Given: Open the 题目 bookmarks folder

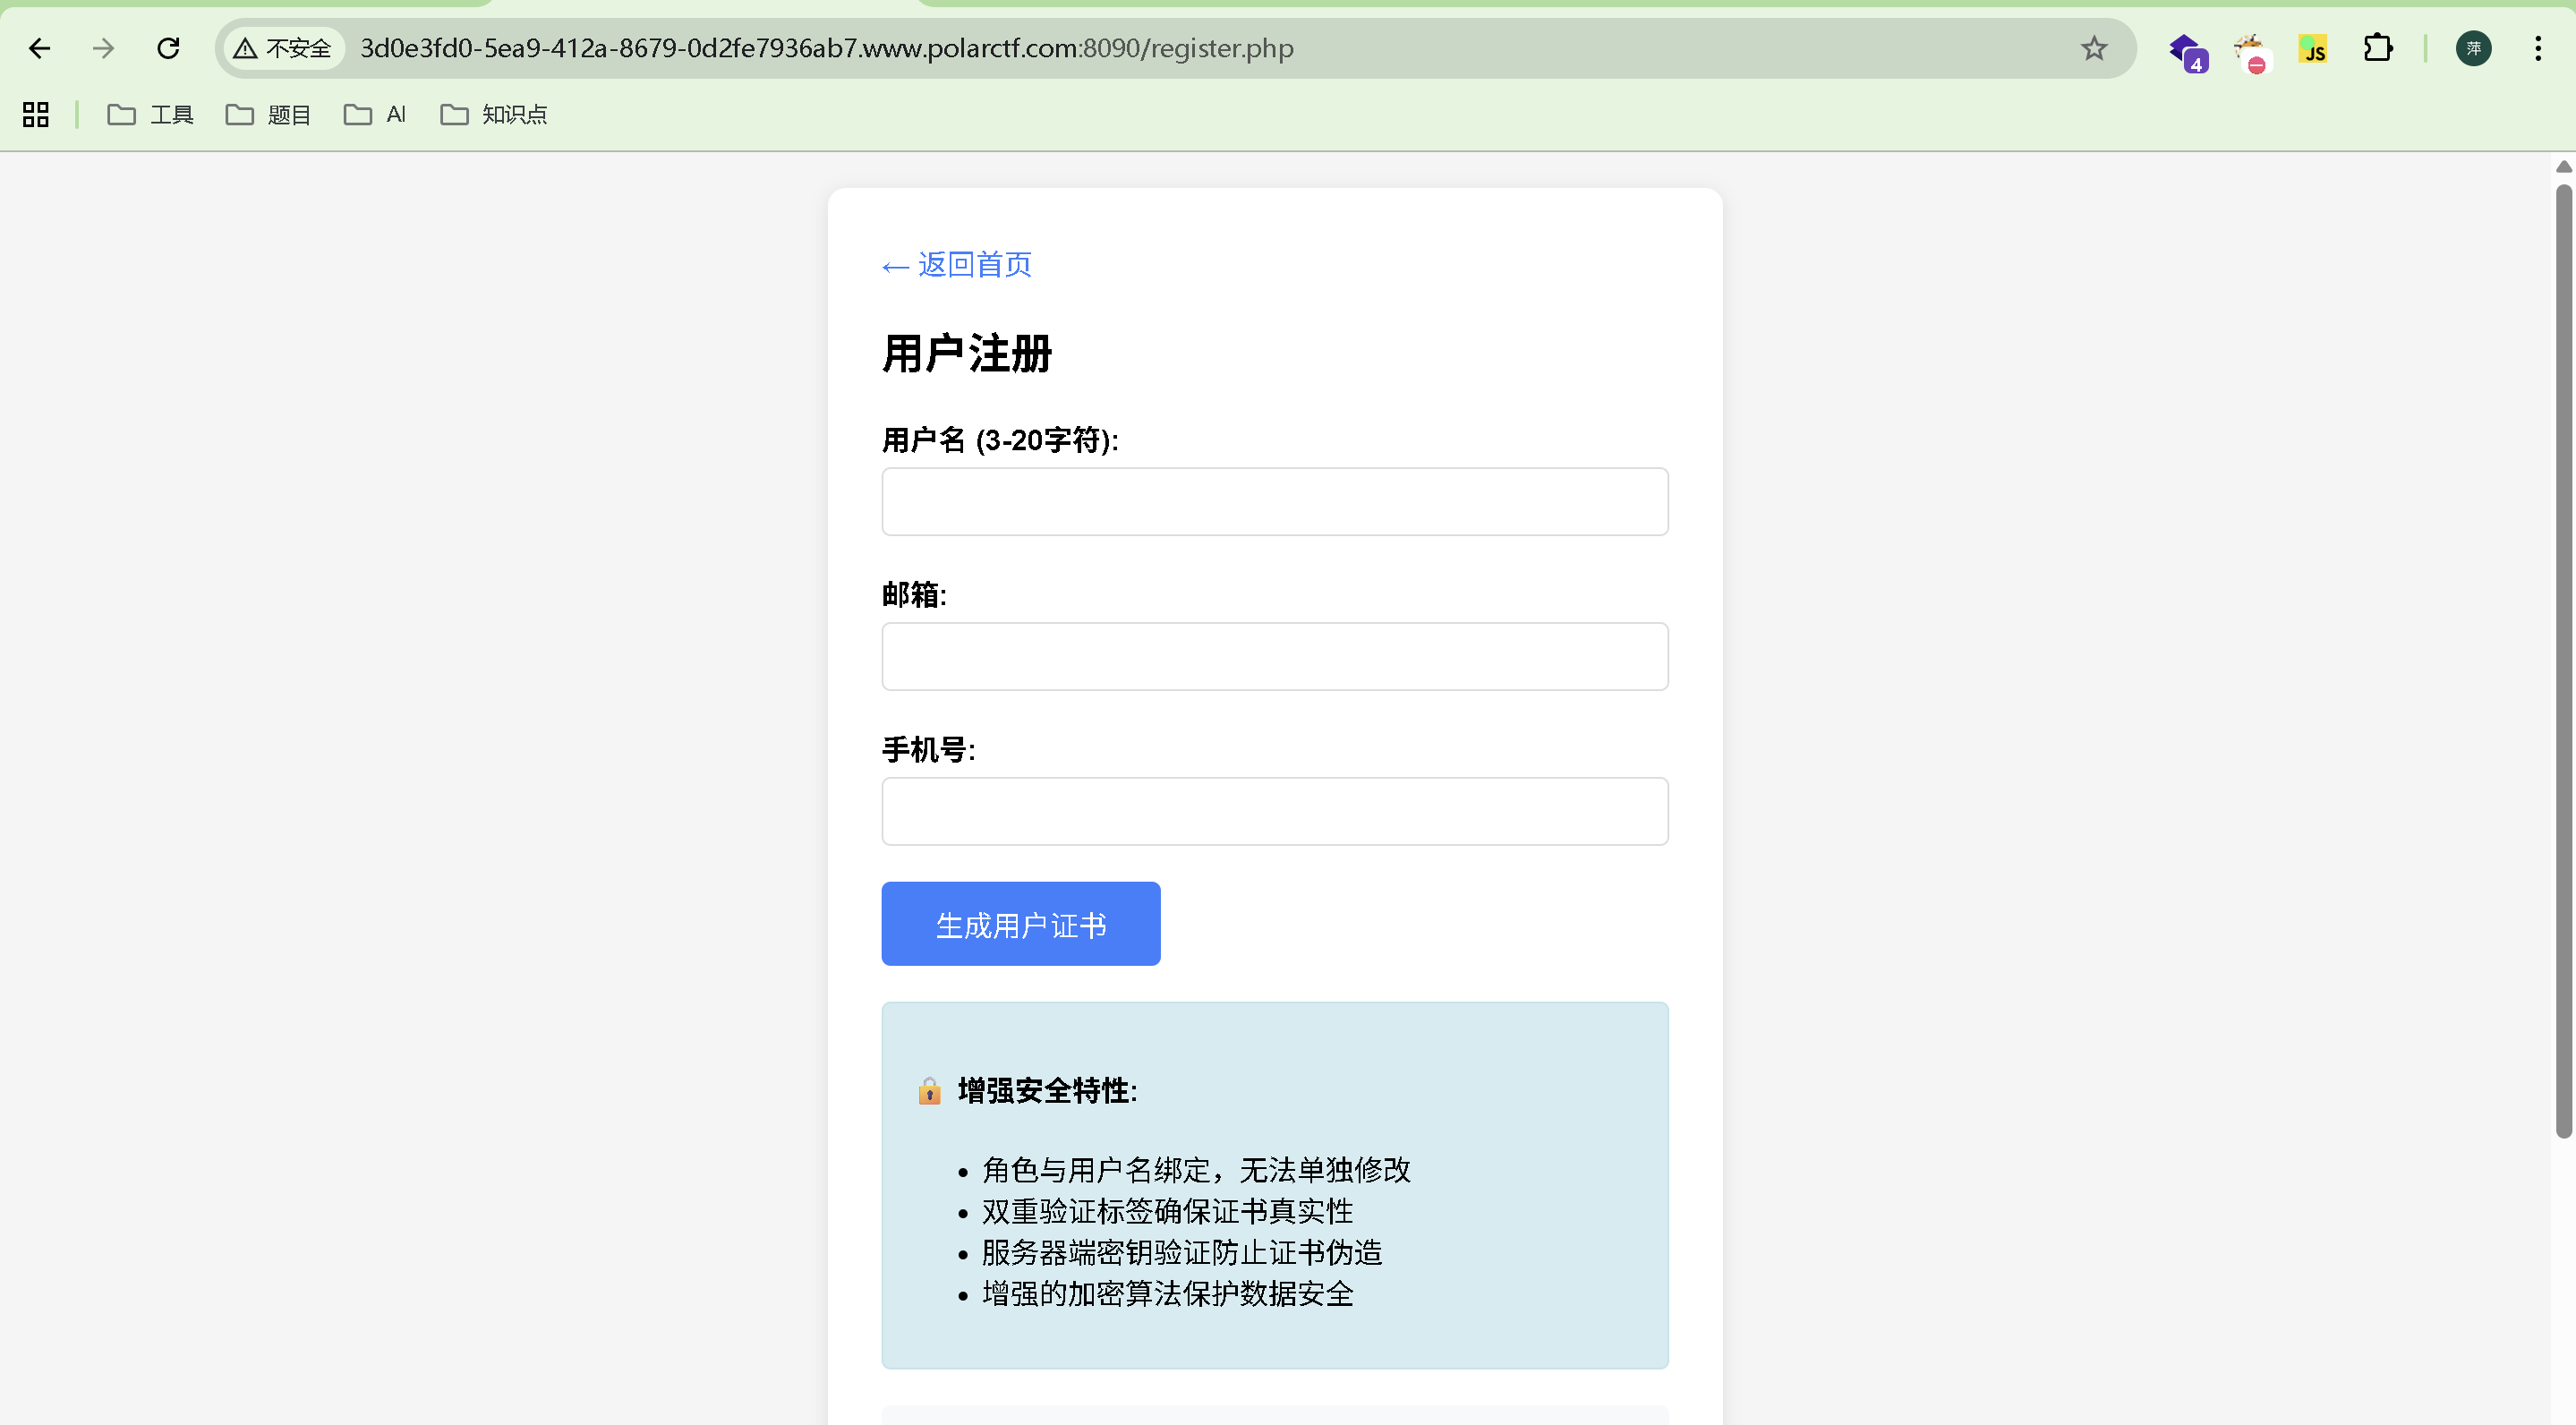Looking at the screenshot, I should 268,114.
